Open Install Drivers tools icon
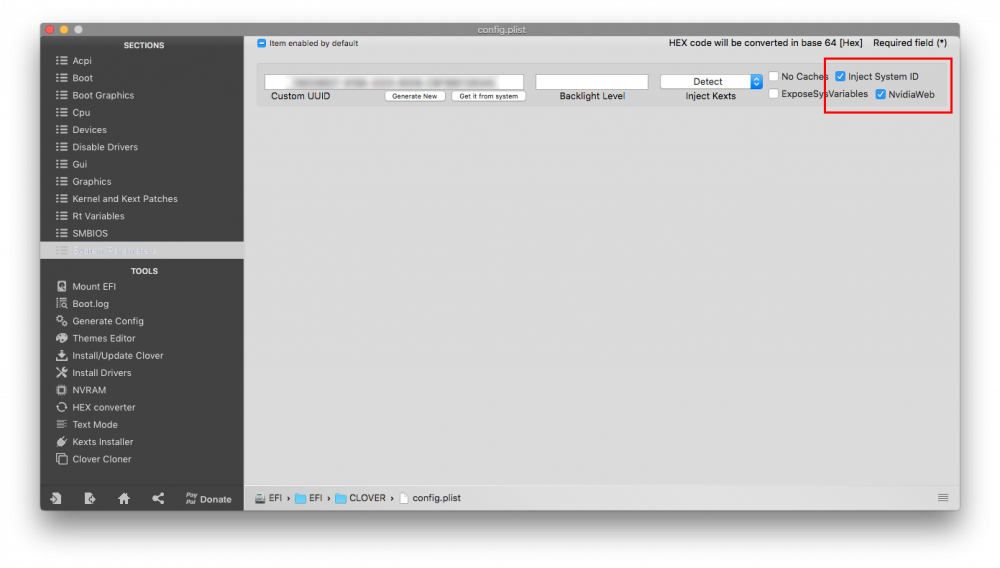The image size is (1000, 568). [x=61, y=372]
